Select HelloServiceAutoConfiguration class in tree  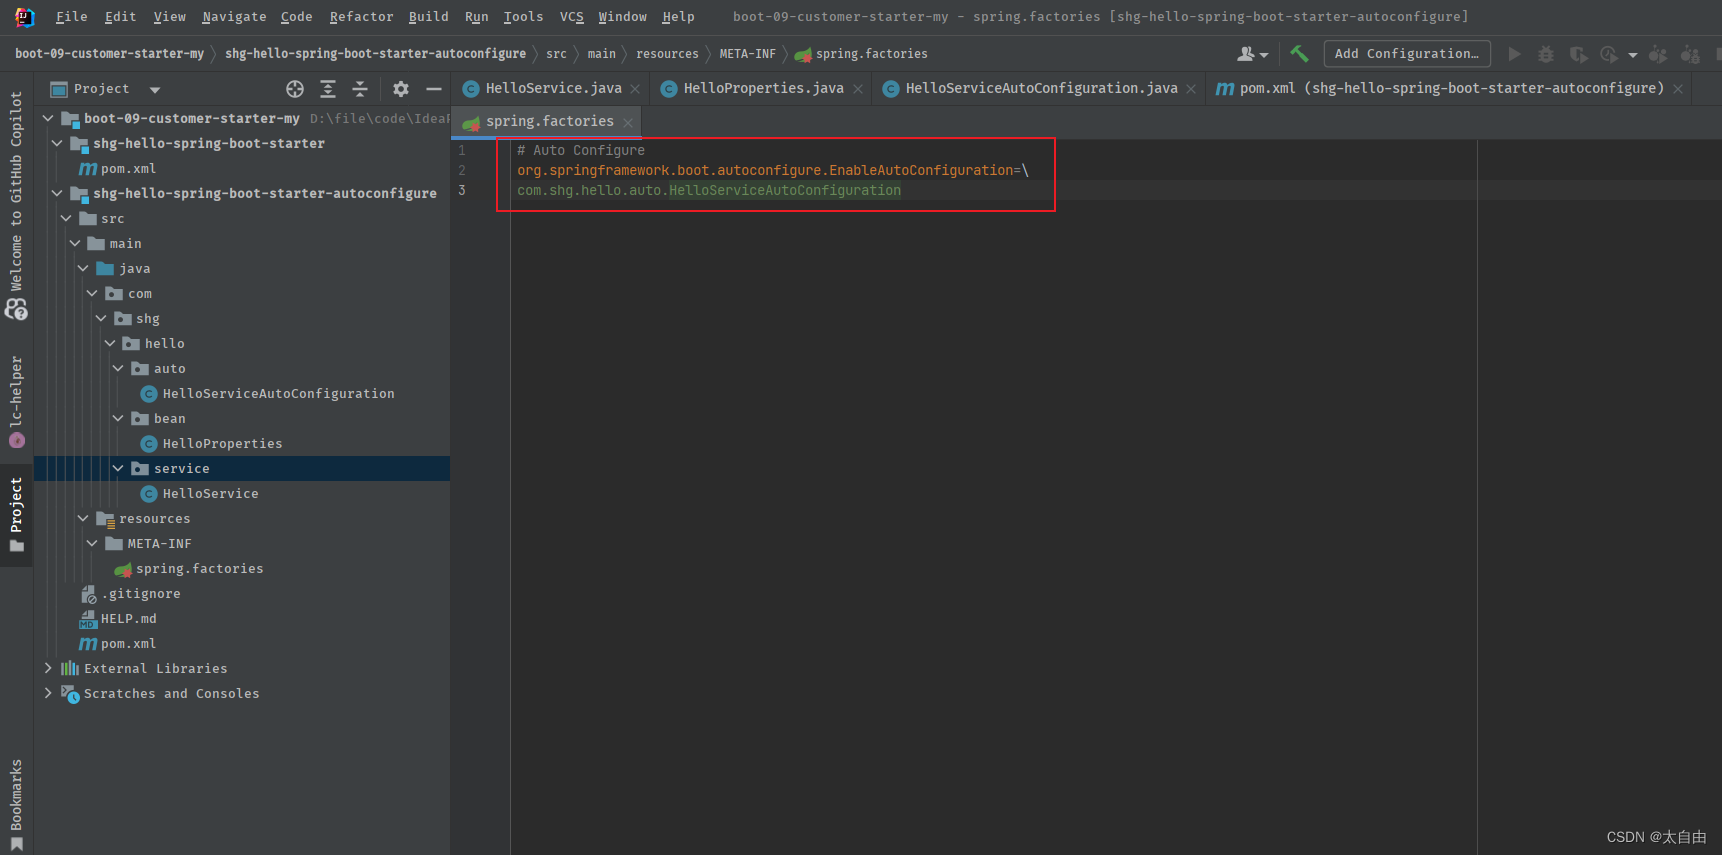click(278, 394)
